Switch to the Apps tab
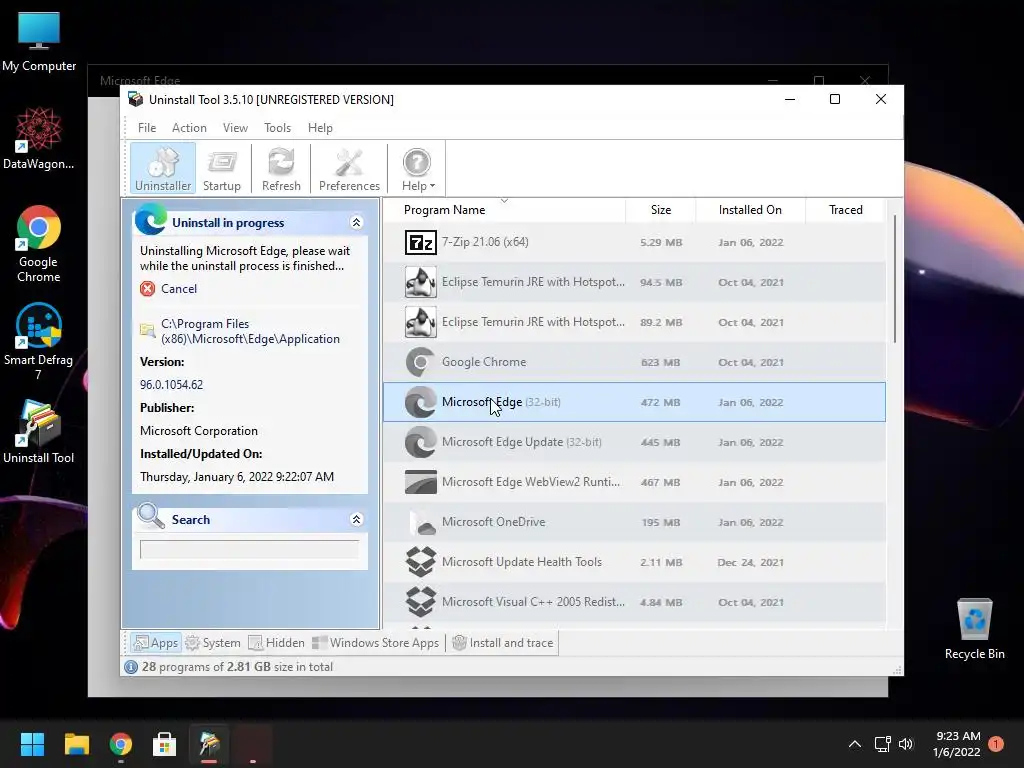 click(x=156, y=643)
